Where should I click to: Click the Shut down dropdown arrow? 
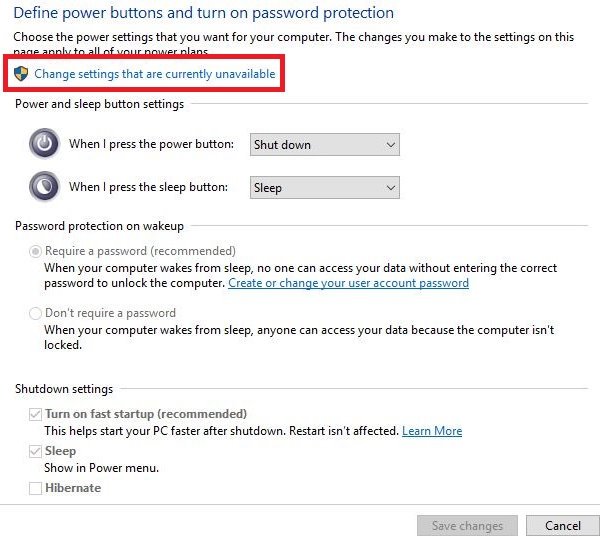(x=390, y=145)
